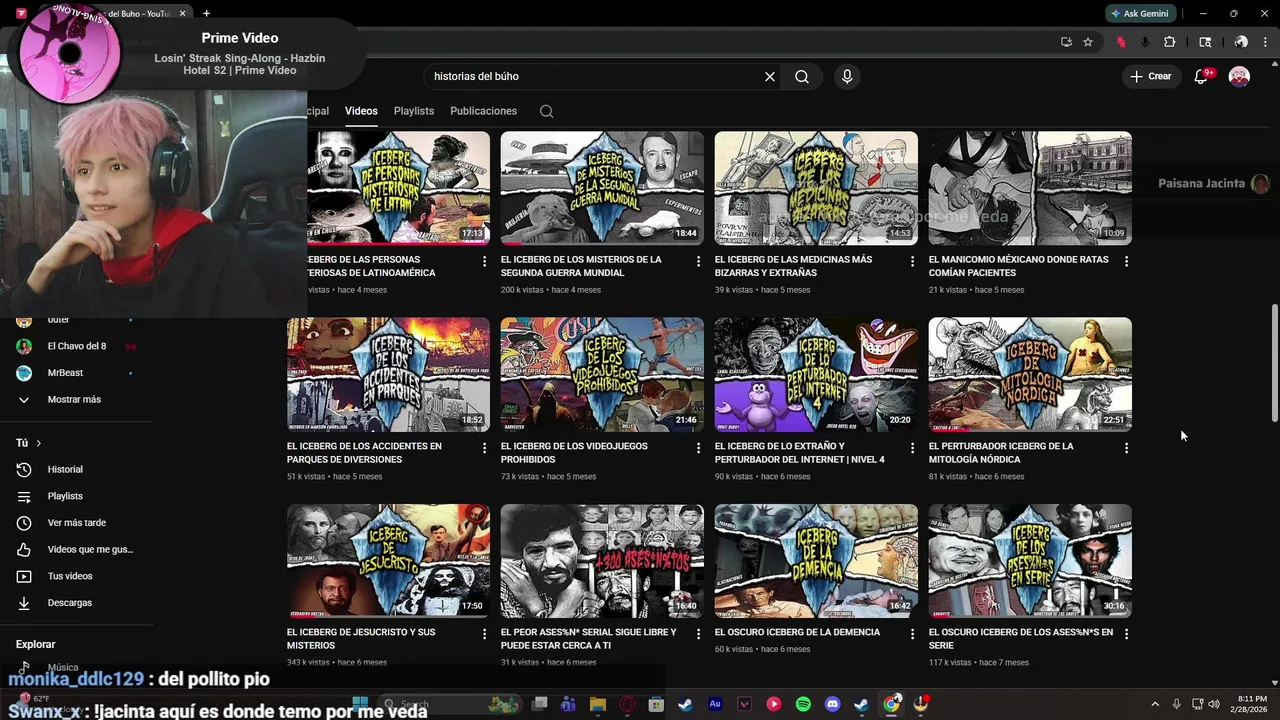Open options for Manicomio Méxicano video

(x=1126, y=261)
